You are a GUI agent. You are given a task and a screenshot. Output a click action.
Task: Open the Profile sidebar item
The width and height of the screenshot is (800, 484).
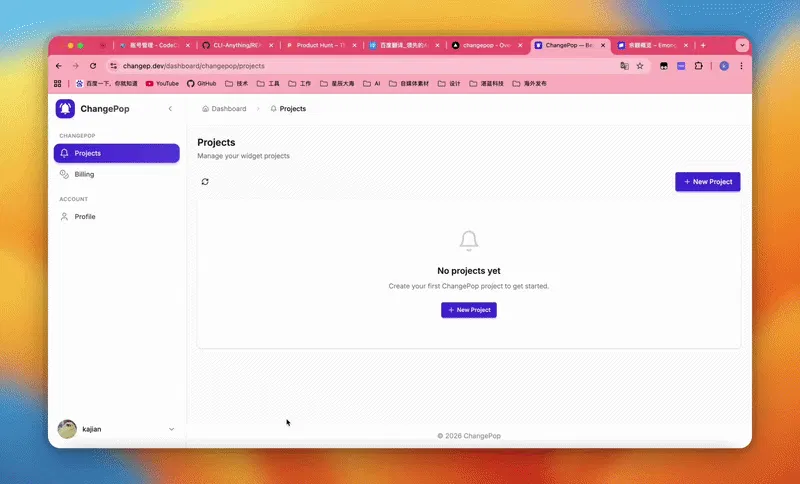(117, 217)
